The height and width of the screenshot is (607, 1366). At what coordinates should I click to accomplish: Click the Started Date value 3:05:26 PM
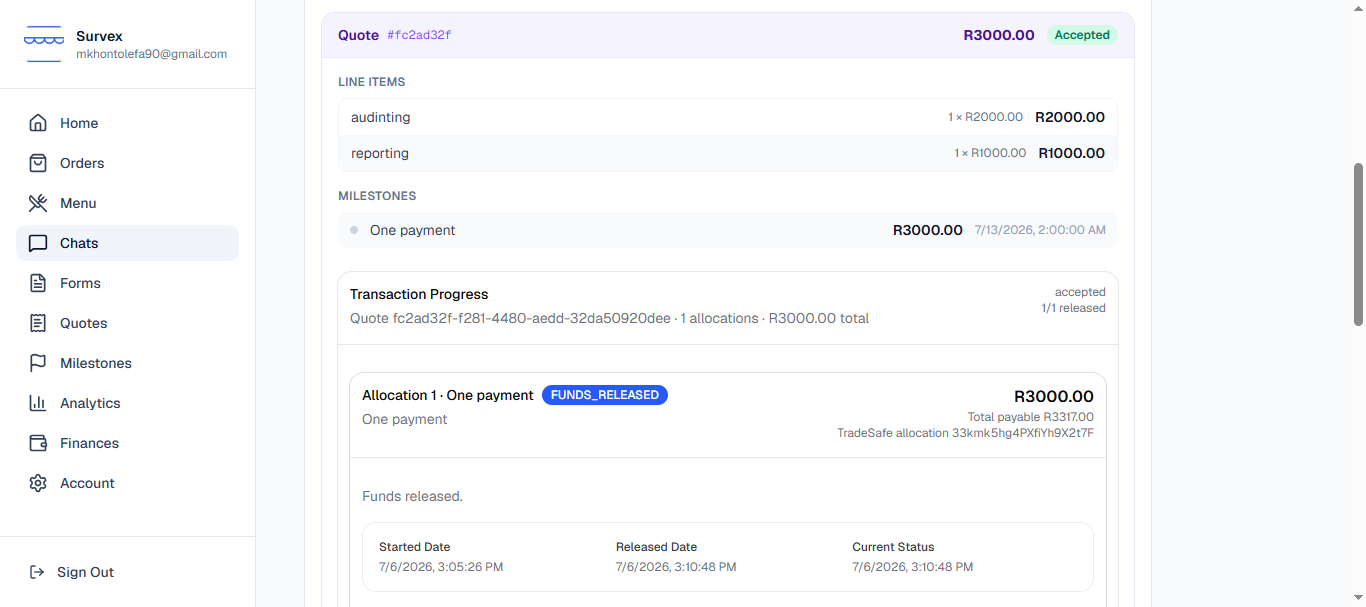441,567
